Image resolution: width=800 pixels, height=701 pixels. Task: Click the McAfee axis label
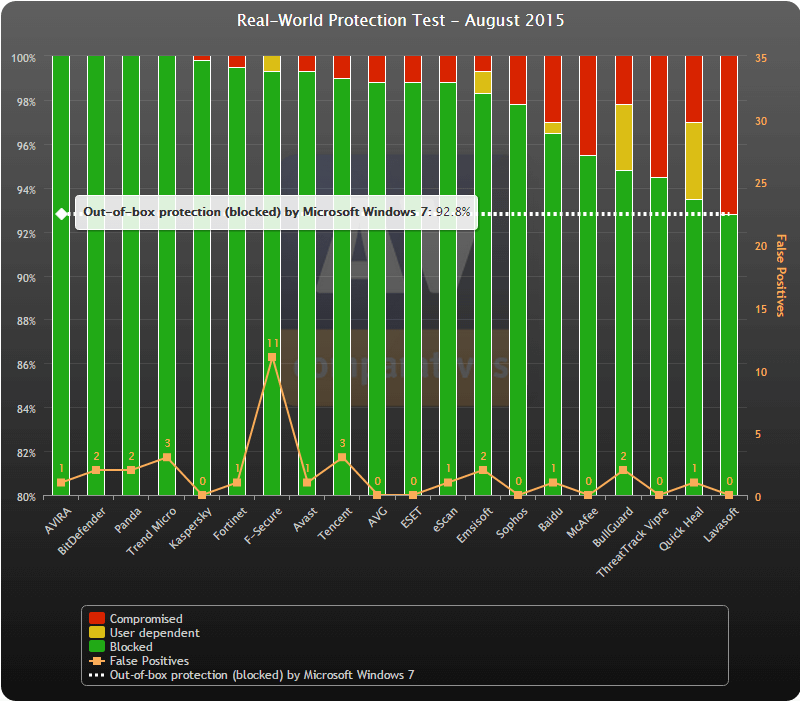click(582, 522)
